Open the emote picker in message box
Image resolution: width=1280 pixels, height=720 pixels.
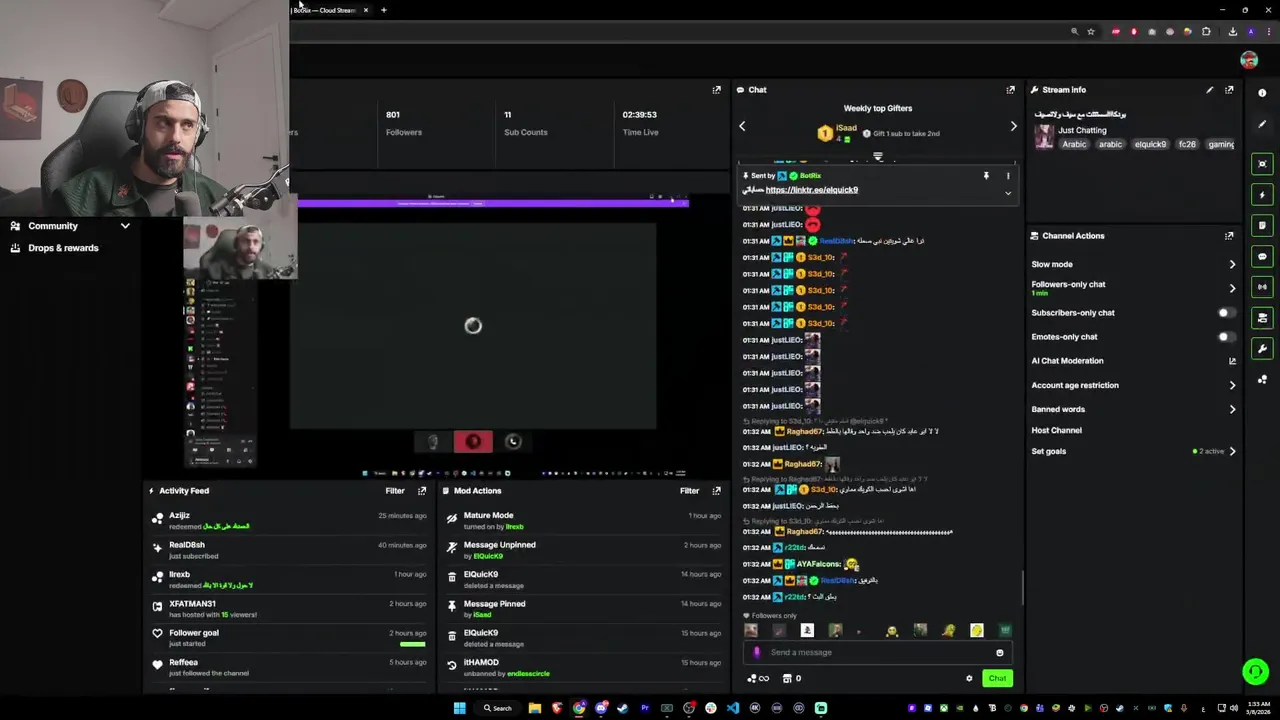999,653
